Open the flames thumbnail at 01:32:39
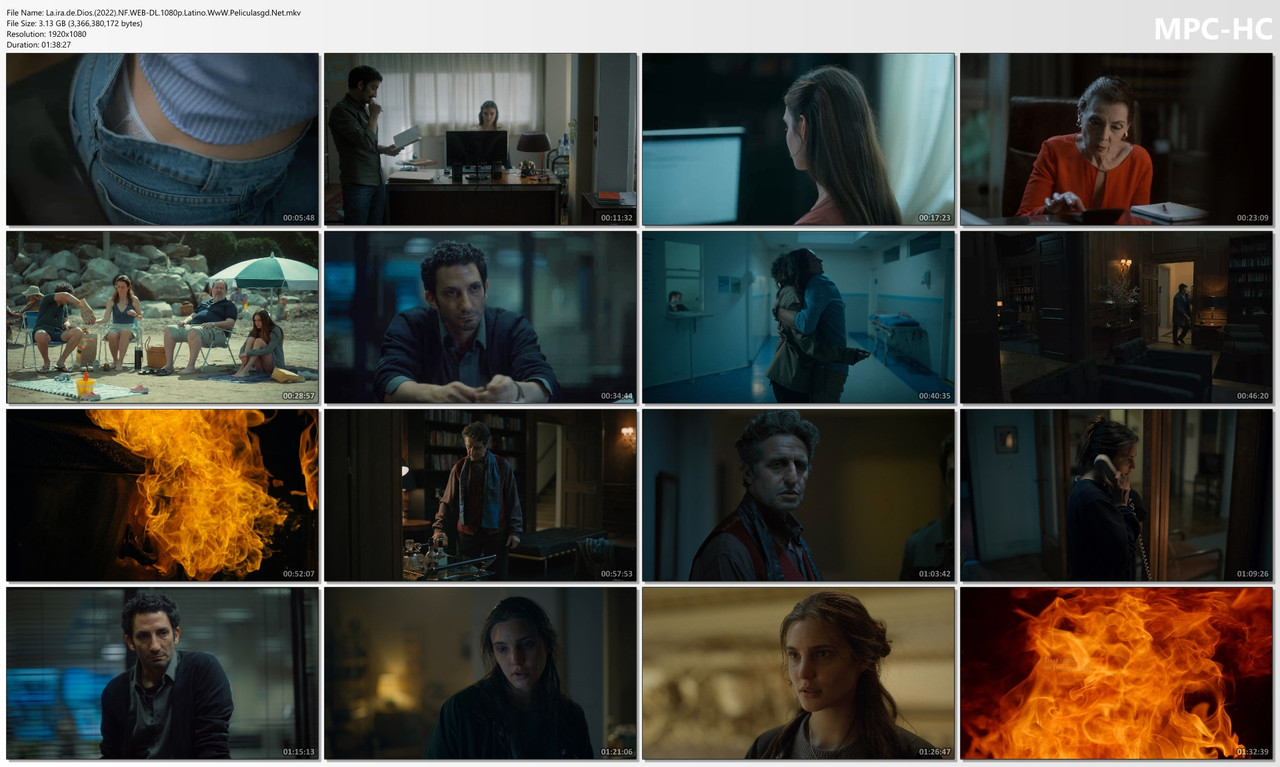The width and height of the screenshot is (1280, 767). pos(1116,673)
